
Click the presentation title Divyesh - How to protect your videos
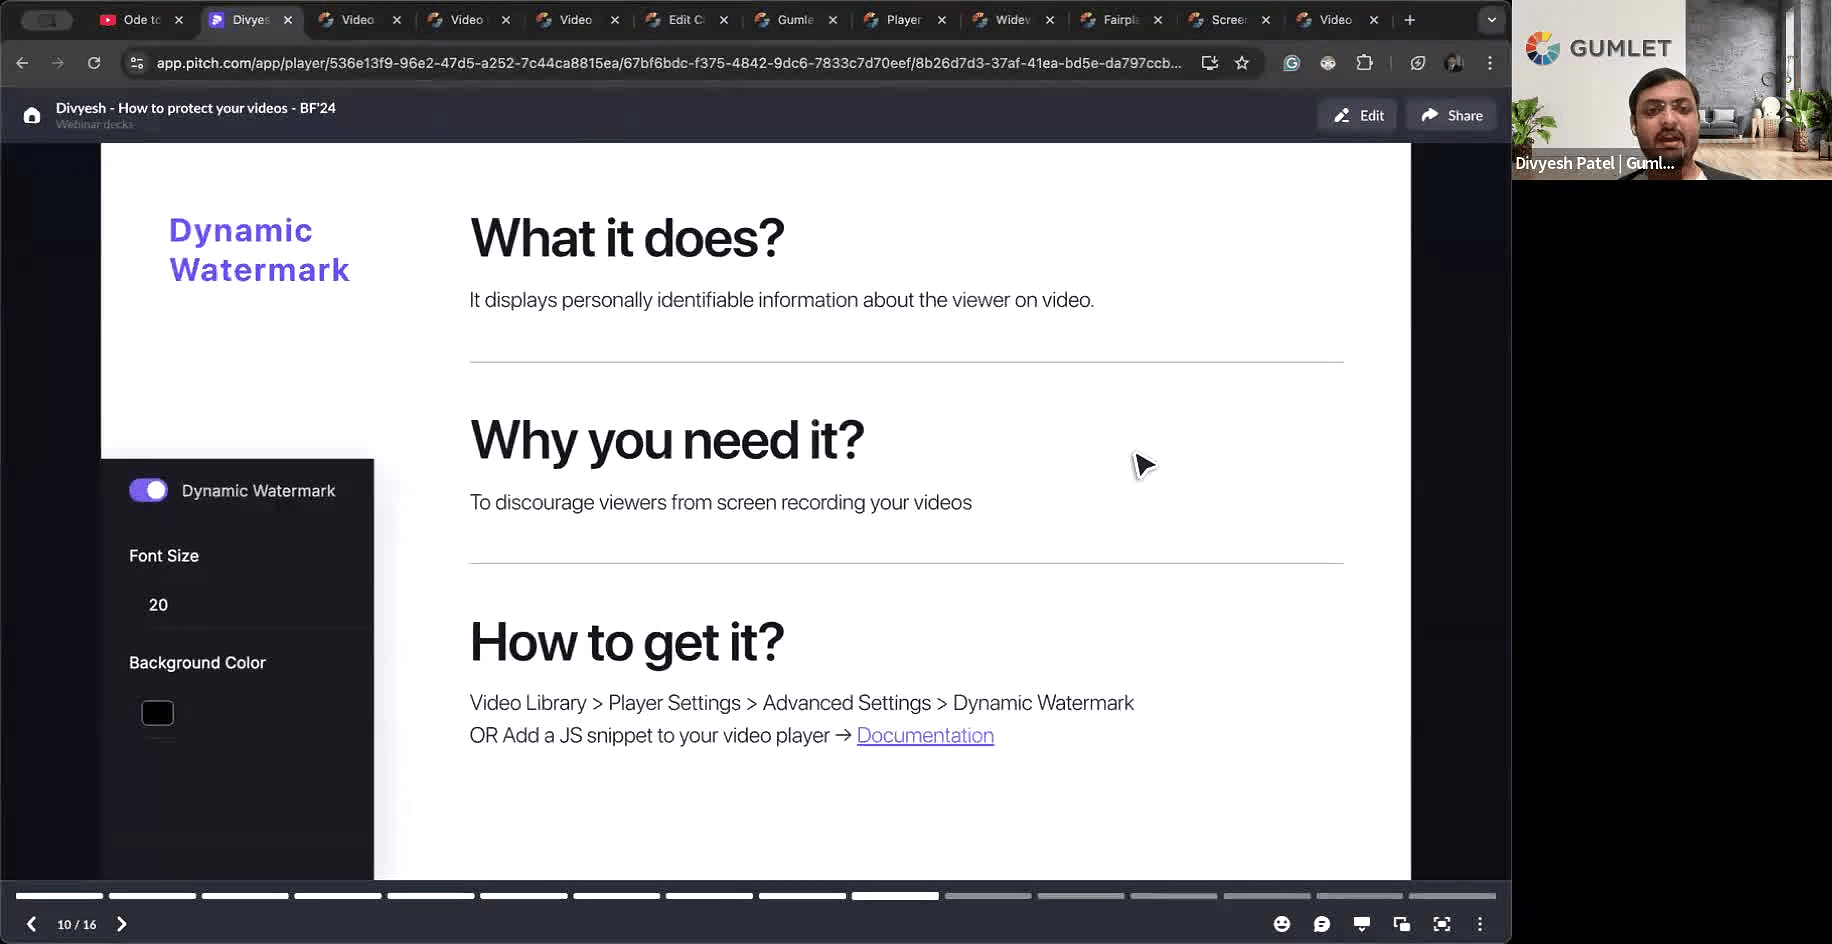(x=196, y=108)
